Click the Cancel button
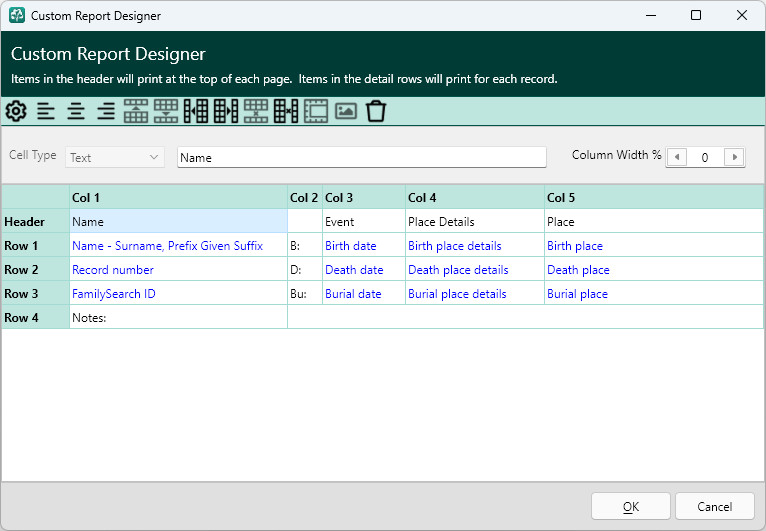Viewport: 766px width, 531px height. click(x=715, y=506)
